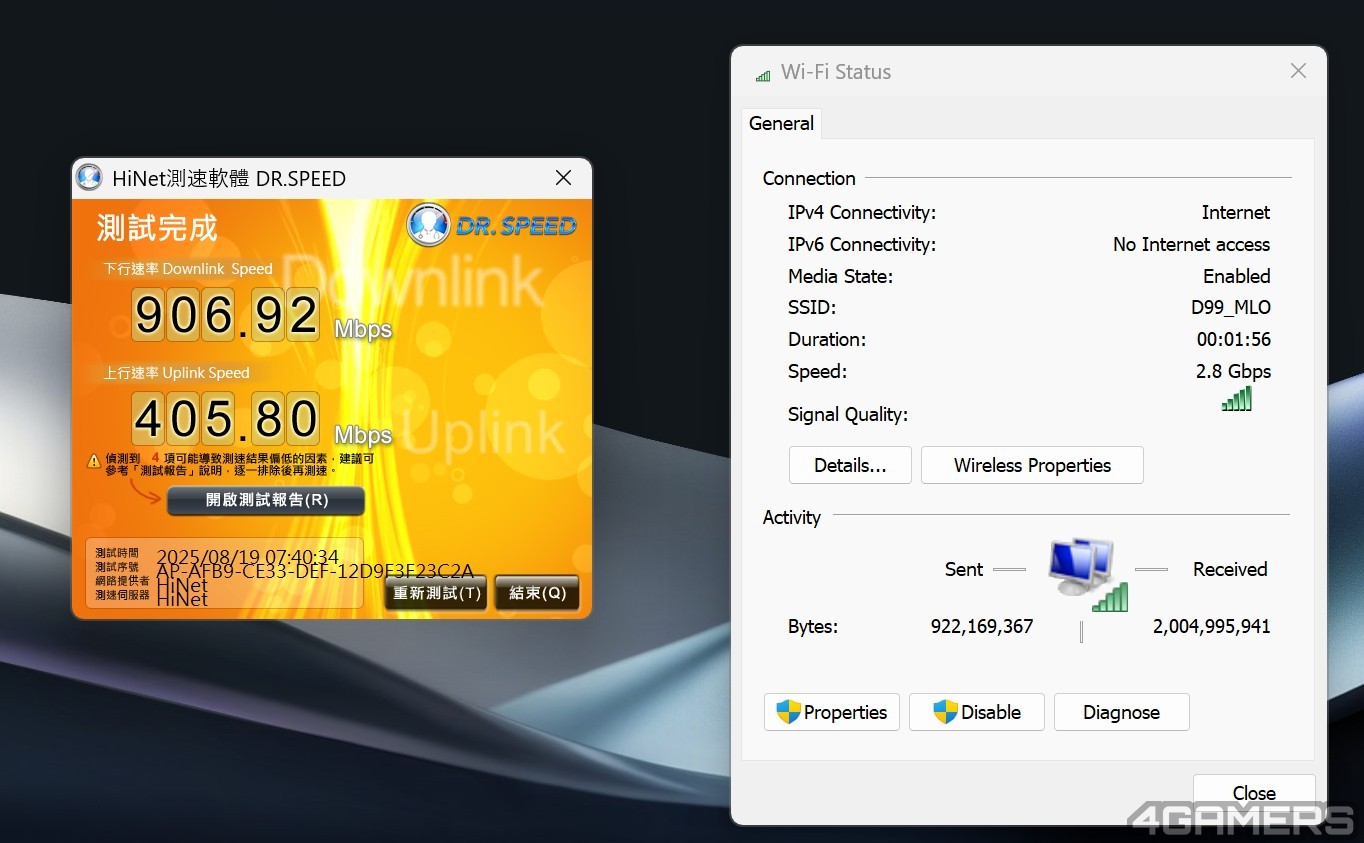The image size is (1364, 843).
Task: Open Wireless Properties
Action: (1032, 465)
